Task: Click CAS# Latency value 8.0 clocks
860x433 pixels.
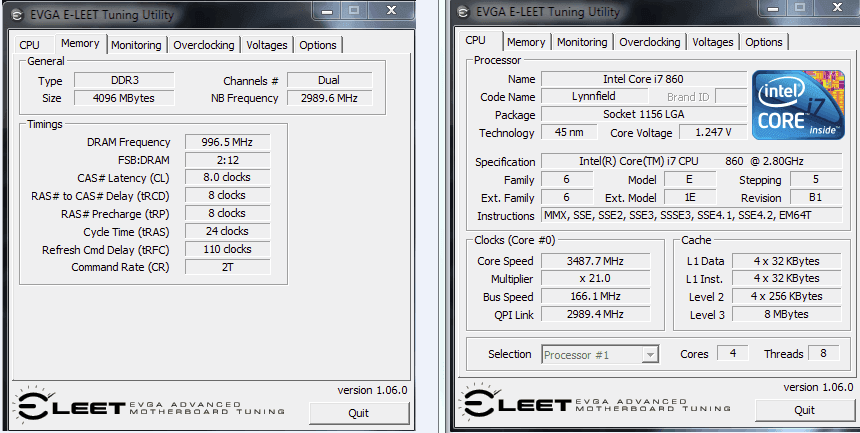Action: (x=227, y=177)
